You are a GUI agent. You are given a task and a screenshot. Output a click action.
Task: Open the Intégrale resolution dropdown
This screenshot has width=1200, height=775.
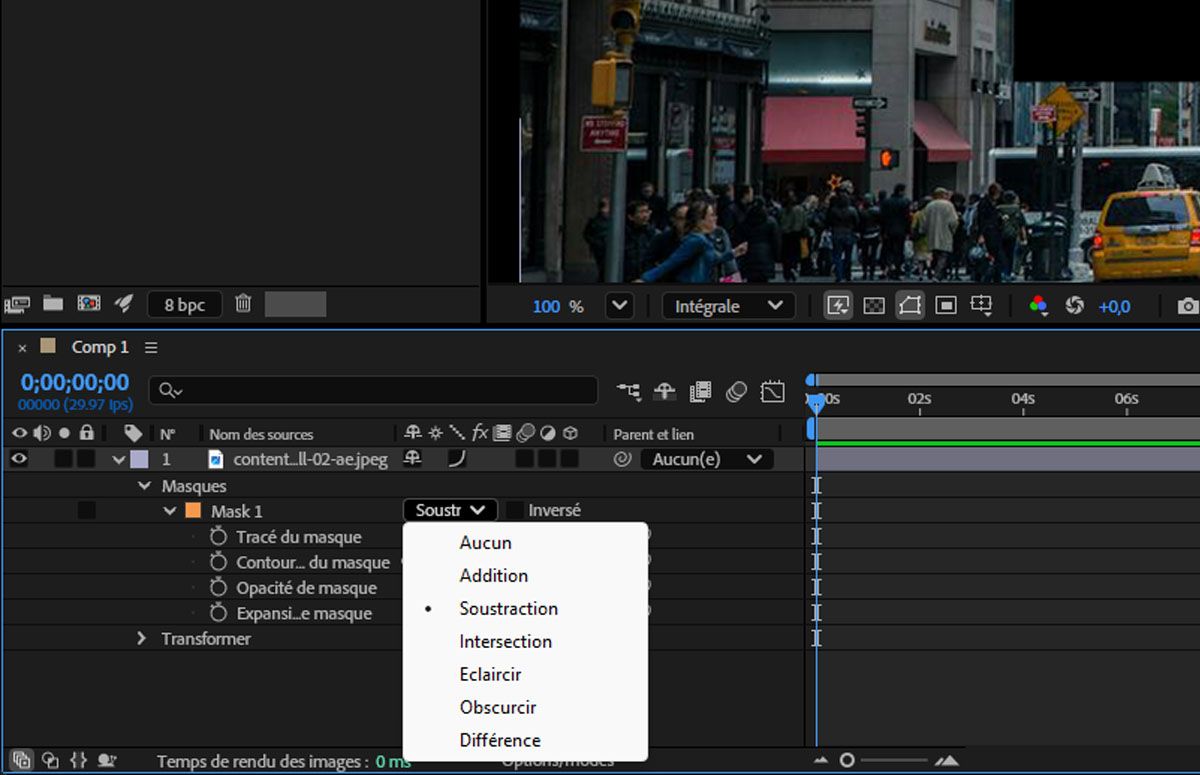pyautogui.click(x=728, y=306)
